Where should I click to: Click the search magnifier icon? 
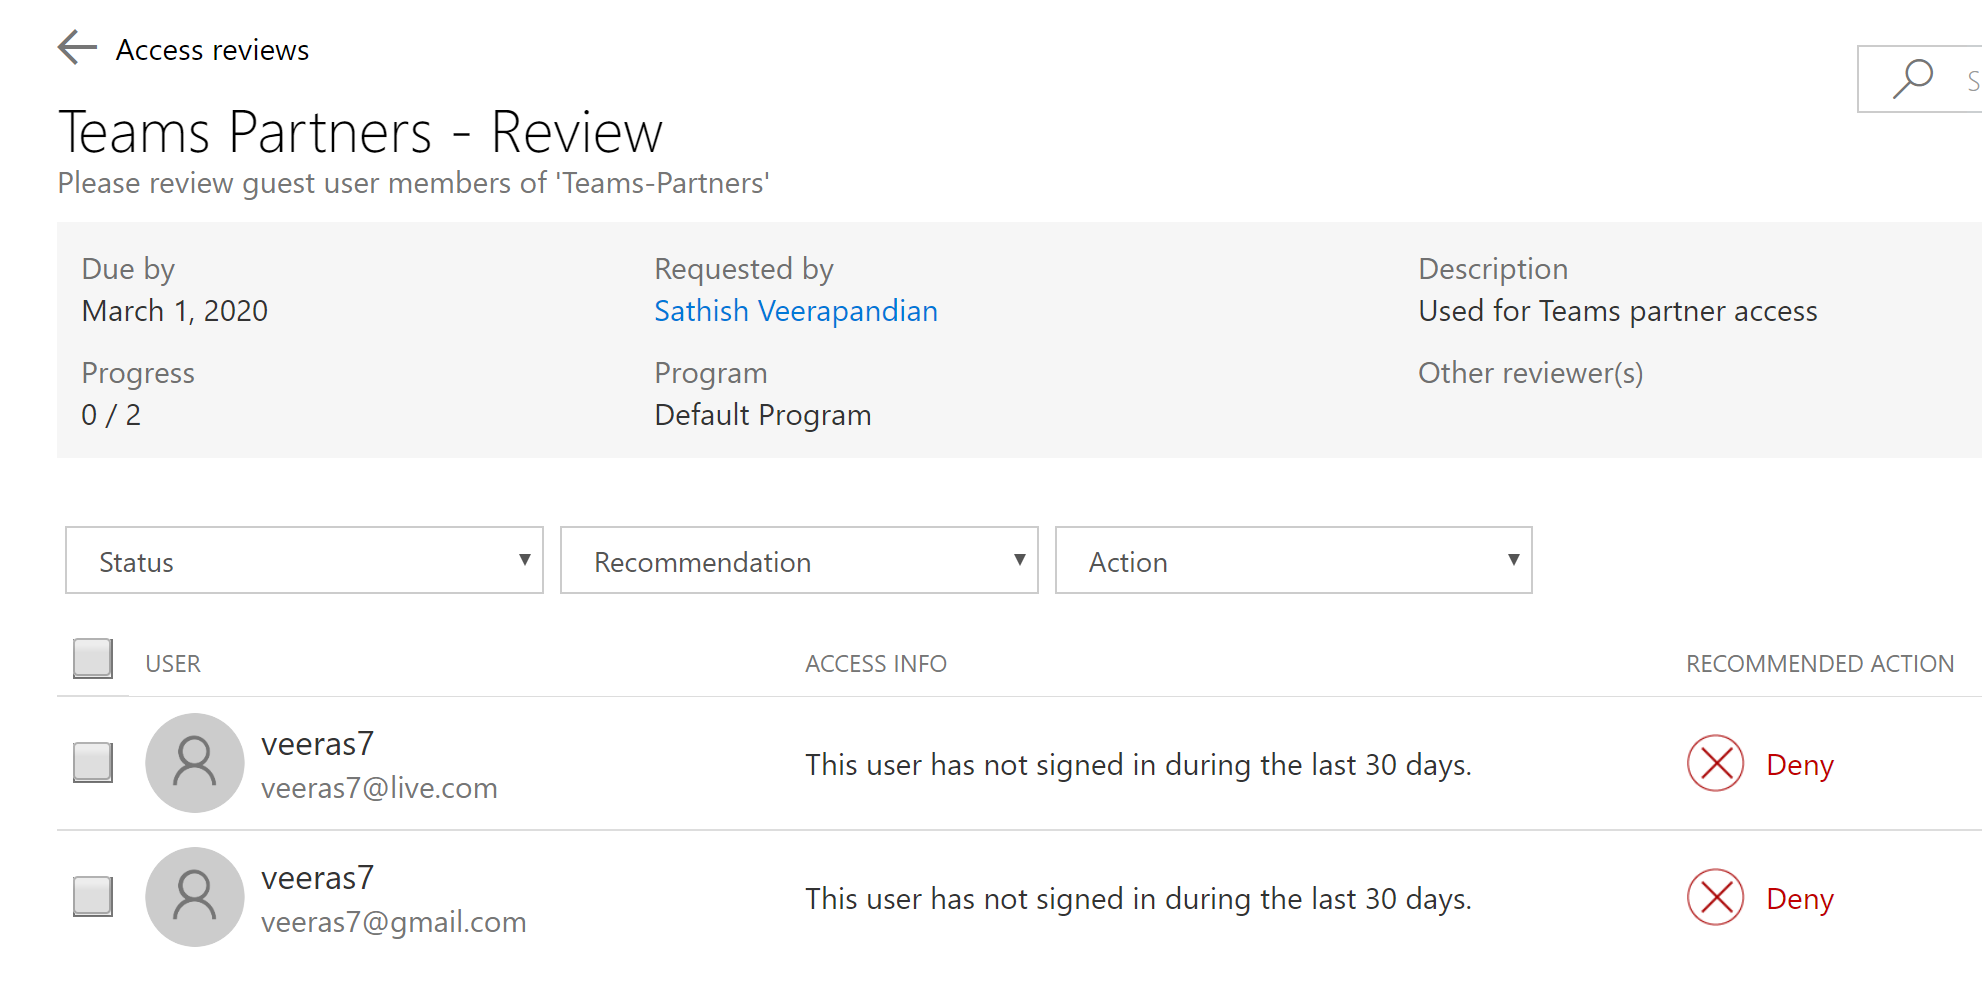[x=1912, y=79]
